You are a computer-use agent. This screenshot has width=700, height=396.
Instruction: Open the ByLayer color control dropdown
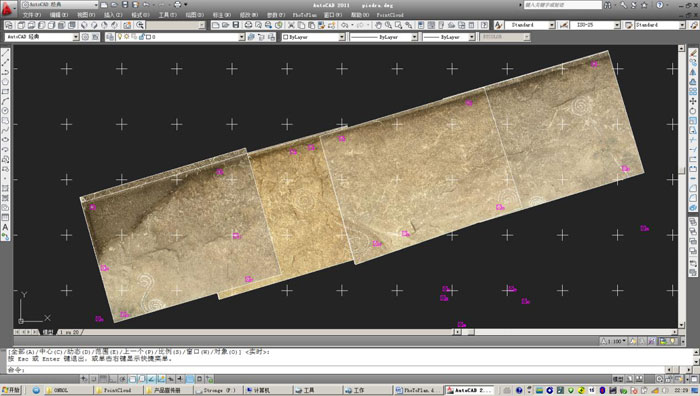point(342,37)
